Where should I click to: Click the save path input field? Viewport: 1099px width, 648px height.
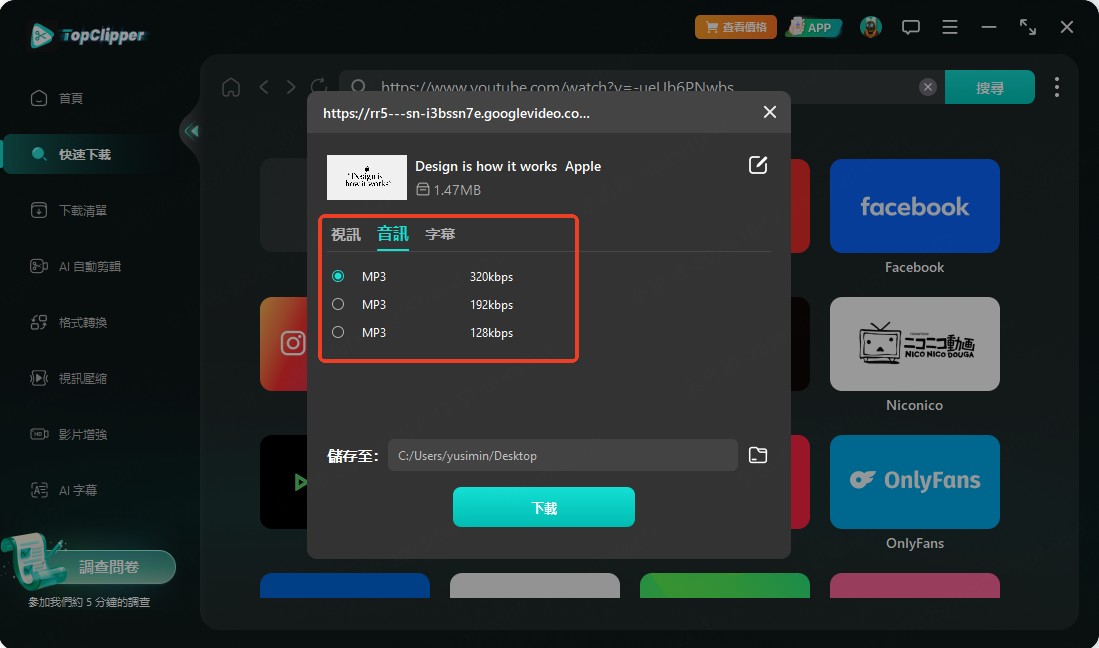pos(563,455)
